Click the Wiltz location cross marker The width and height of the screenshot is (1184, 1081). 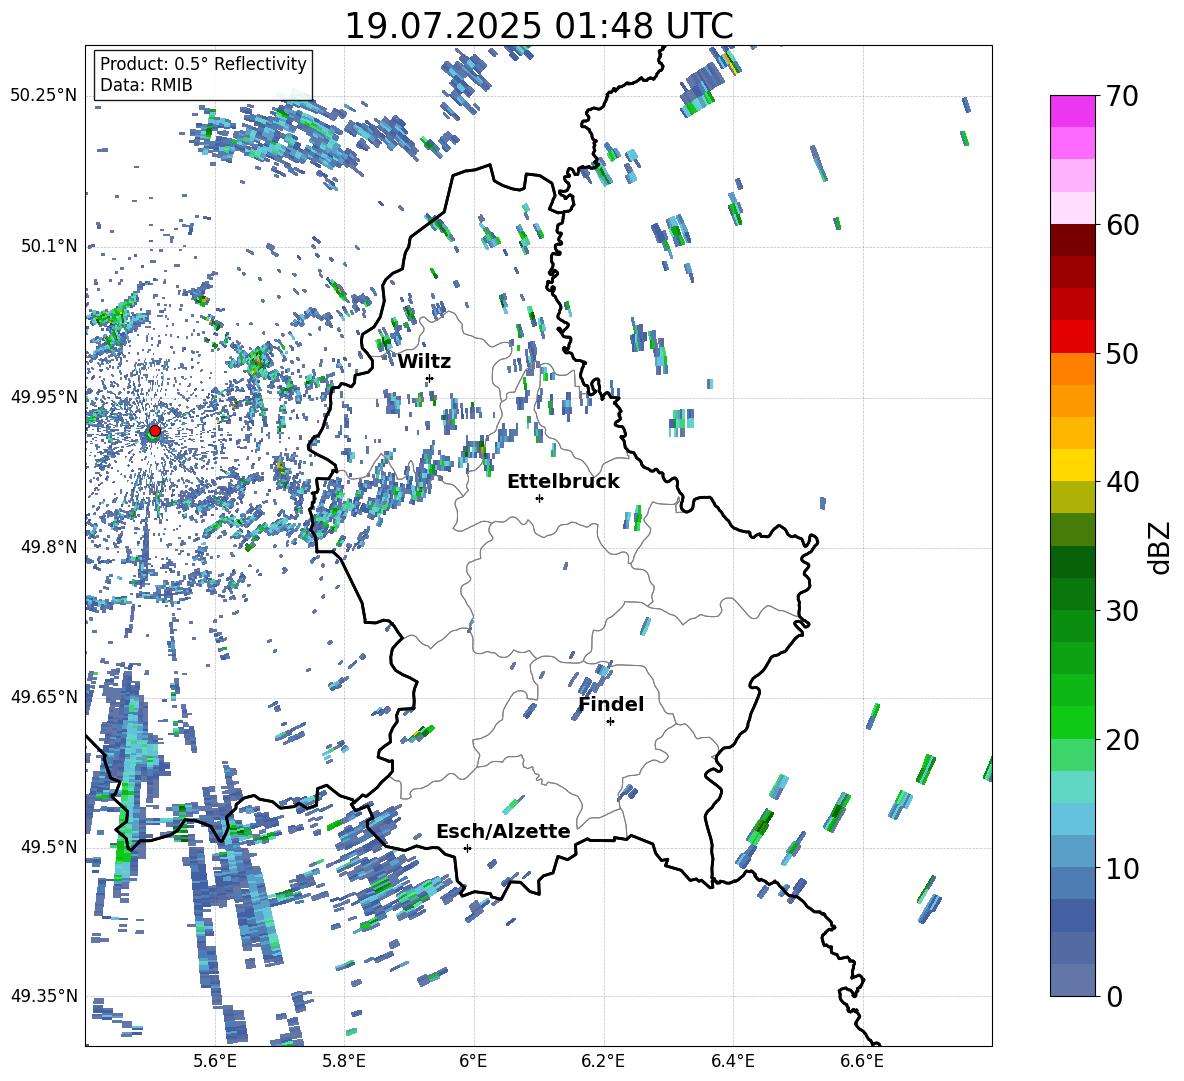tap(430, 378)
